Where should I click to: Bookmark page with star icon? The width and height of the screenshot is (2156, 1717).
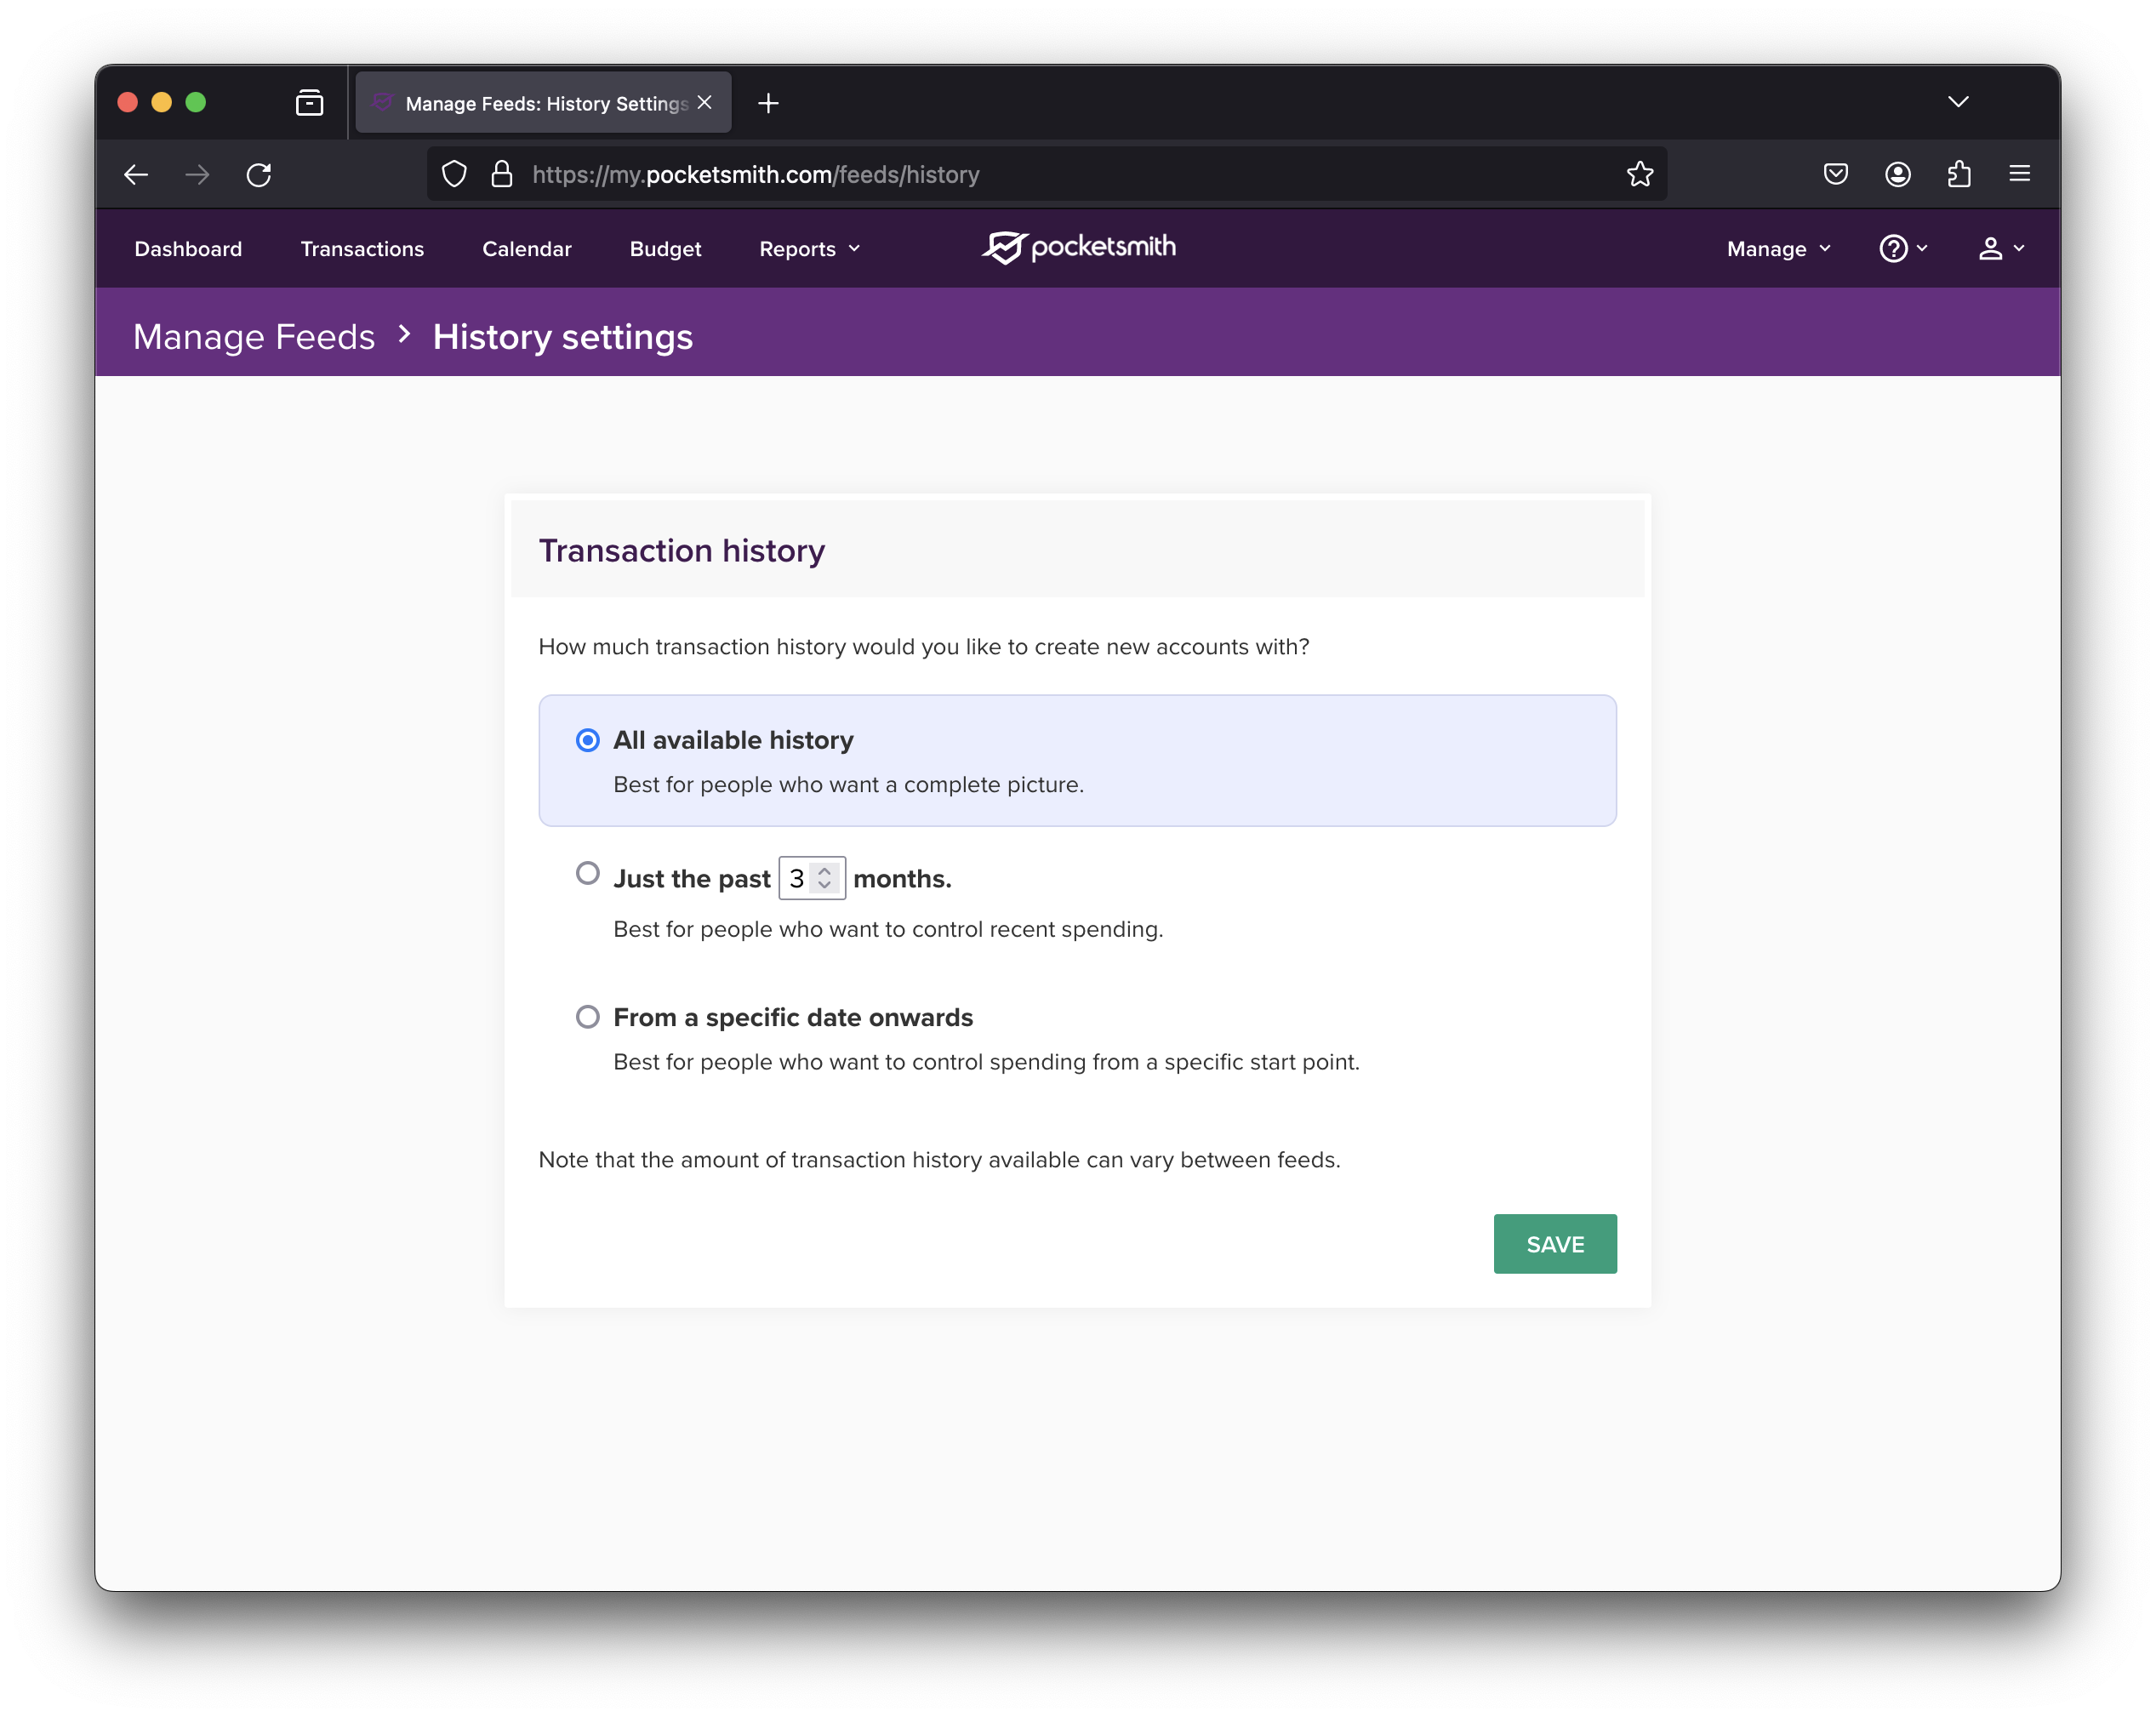click(x=1639, y=174)
